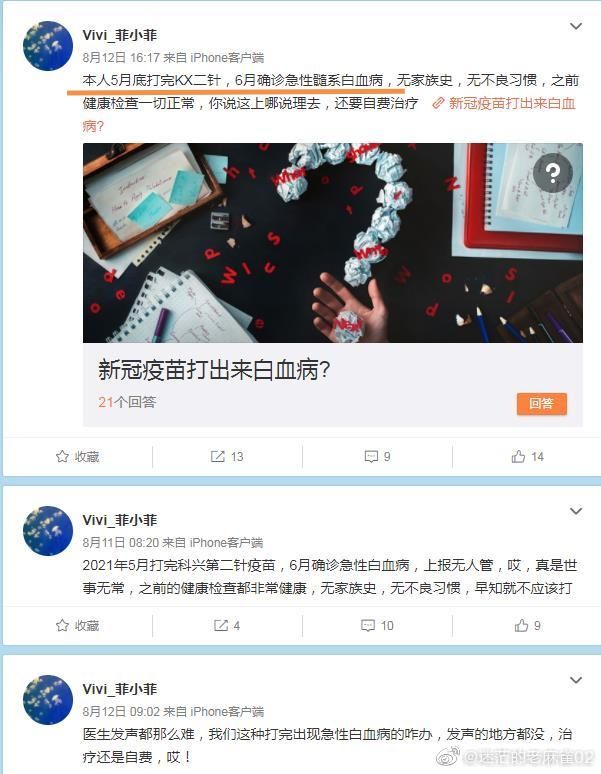Click the question mark badge on image
This screenshot has height=774, width=601.
[x=553, y=172]
